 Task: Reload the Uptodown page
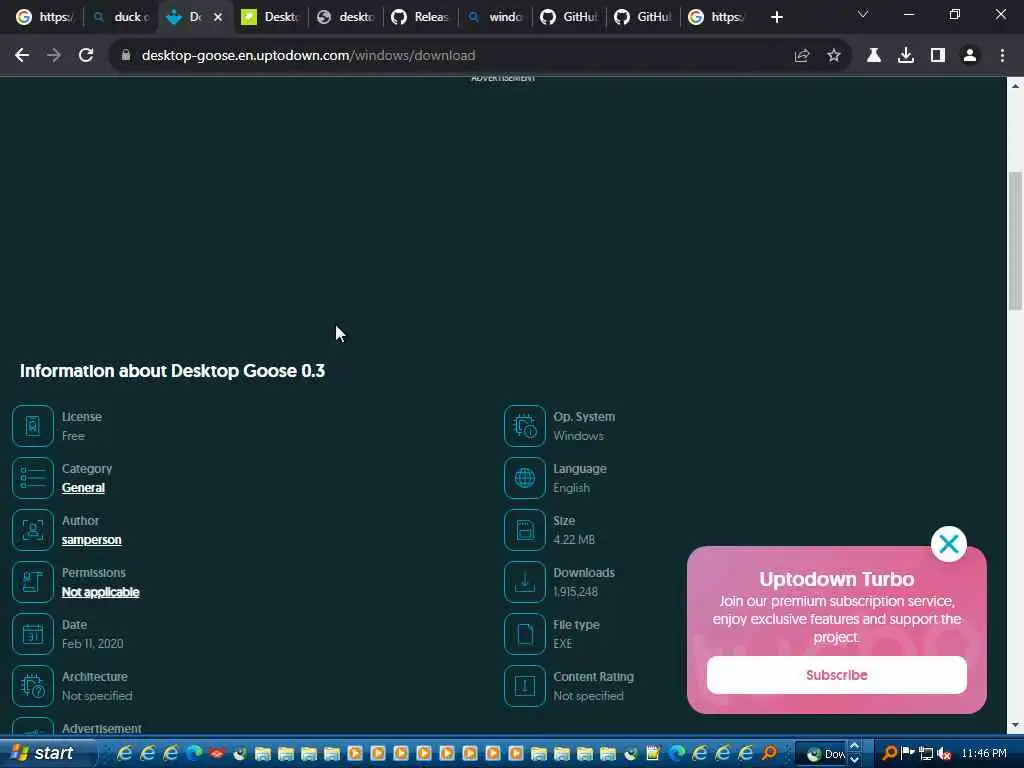pos(86,56)
